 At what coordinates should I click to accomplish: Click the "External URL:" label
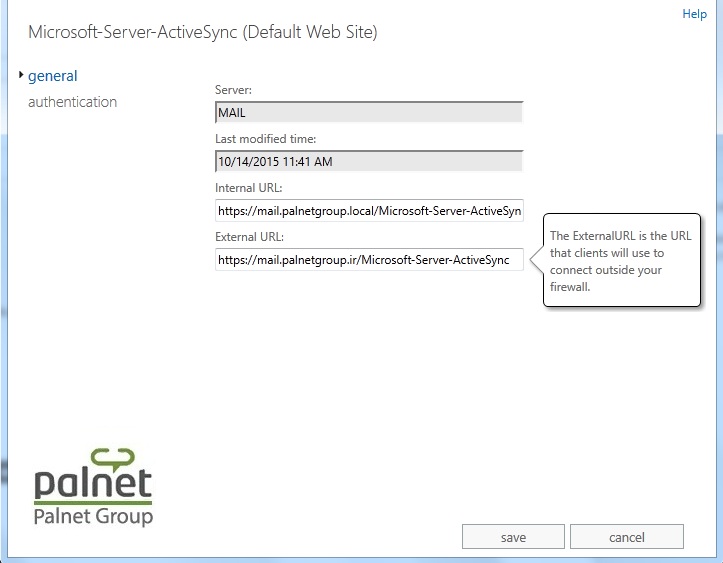(x=249, y=237)
